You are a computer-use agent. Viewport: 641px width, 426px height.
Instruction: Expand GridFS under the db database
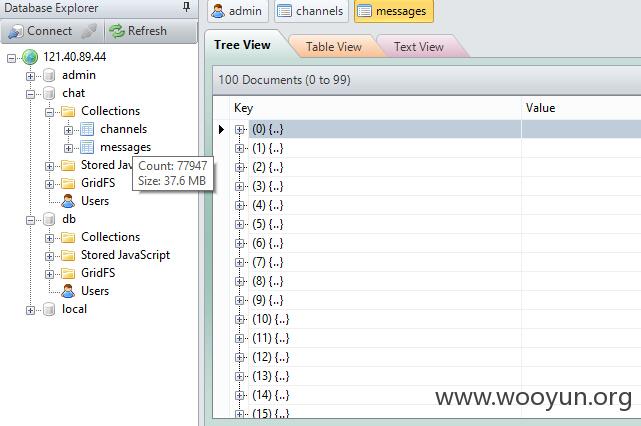[49, 274]
